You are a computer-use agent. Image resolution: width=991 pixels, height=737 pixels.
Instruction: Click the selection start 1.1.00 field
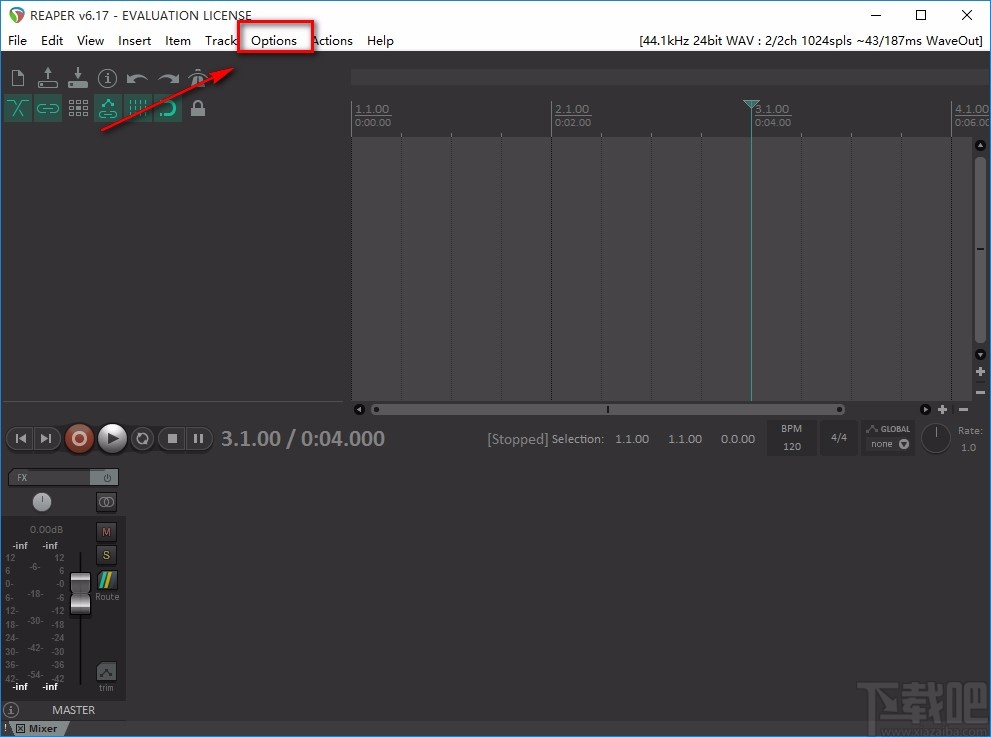pos(632,439)
